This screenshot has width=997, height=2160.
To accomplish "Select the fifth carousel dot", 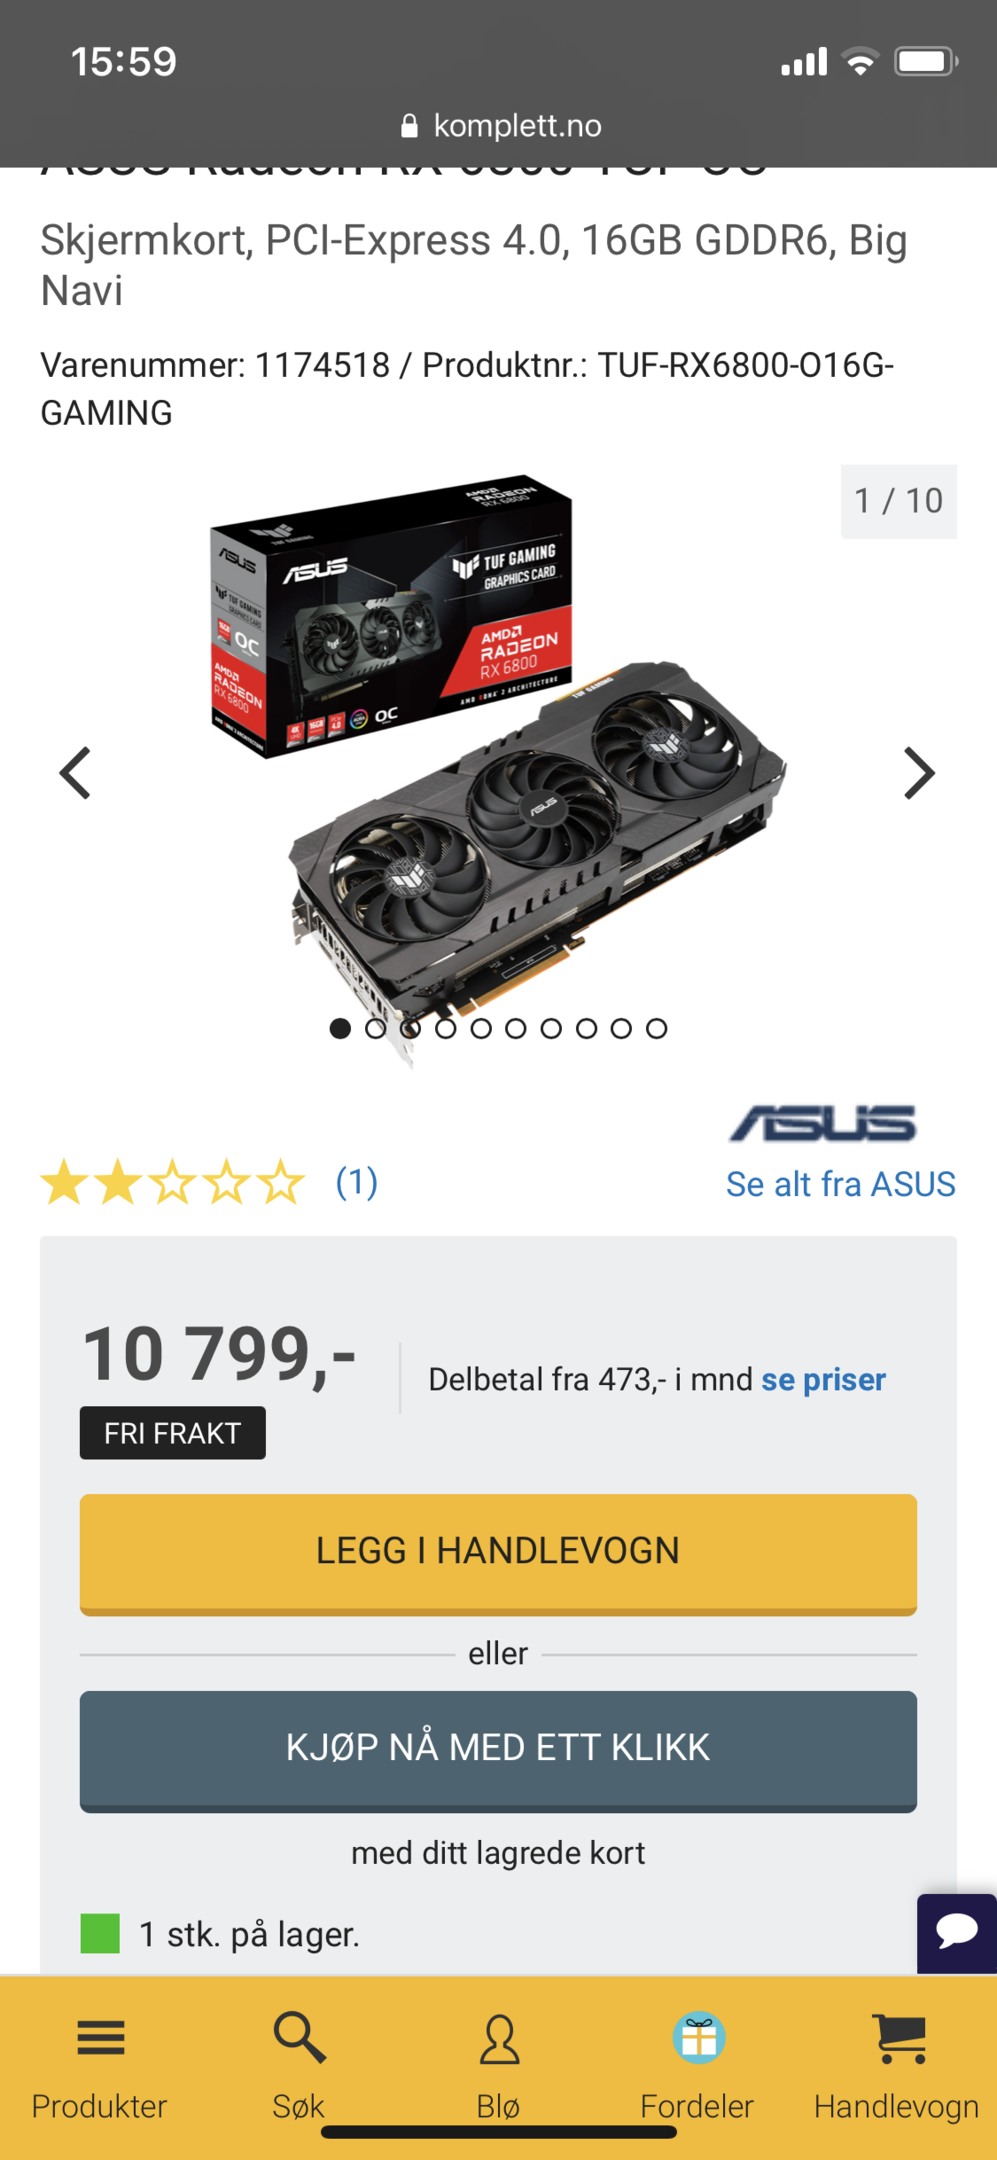I will (481, 1028).
